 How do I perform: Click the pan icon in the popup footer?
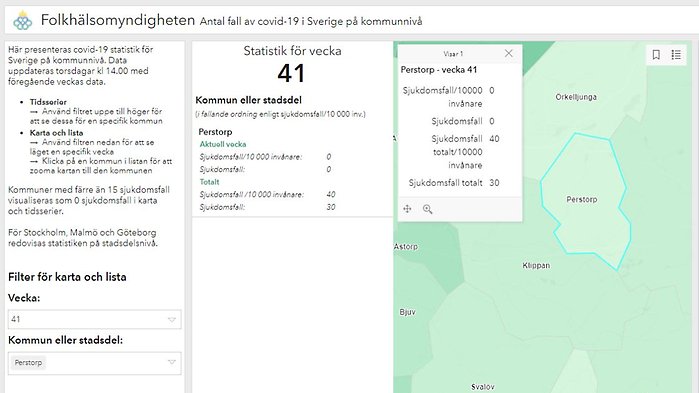(x=407, y=209)
